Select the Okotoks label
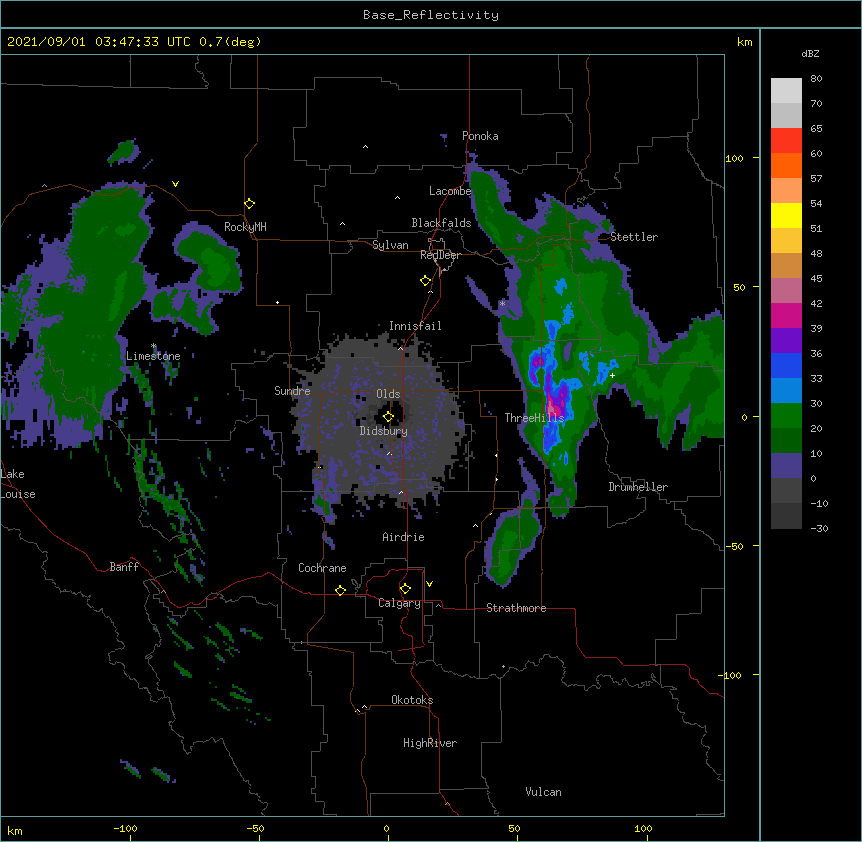The image size is (862, 842). point(412,700)
